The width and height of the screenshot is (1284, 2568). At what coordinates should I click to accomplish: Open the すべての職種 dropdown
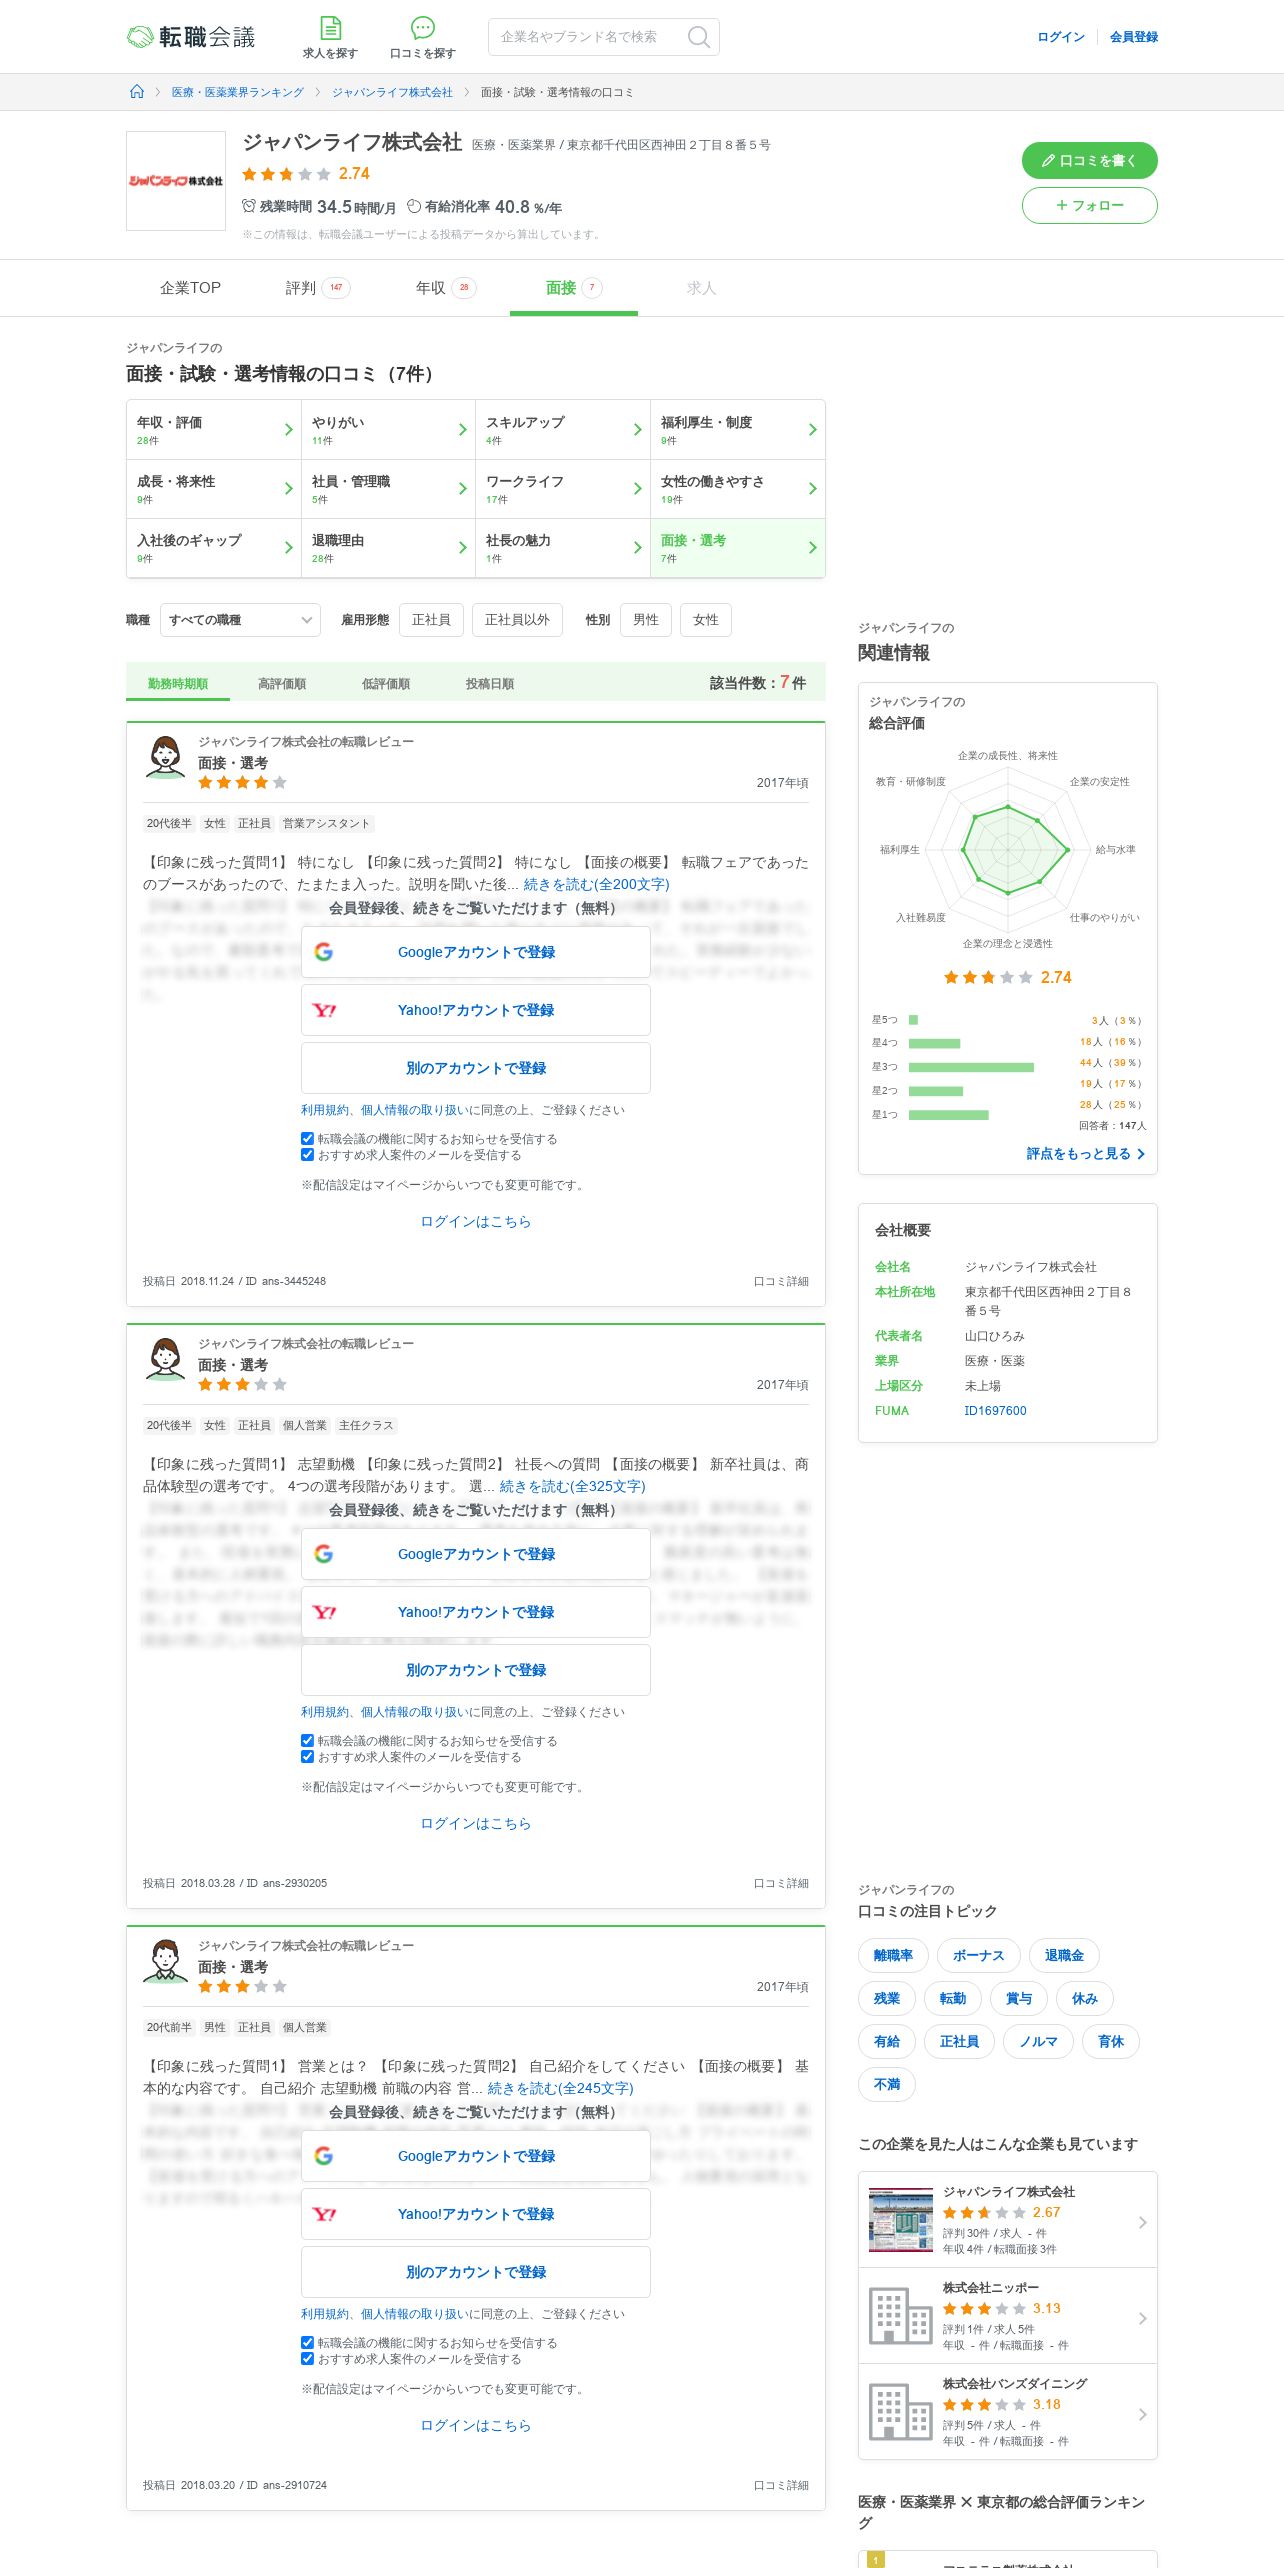240,620
